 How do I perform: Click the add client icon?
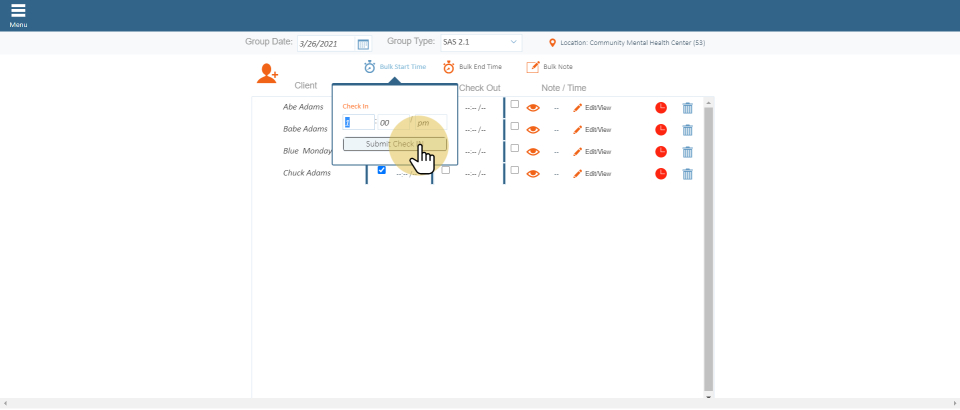(267, 73)
